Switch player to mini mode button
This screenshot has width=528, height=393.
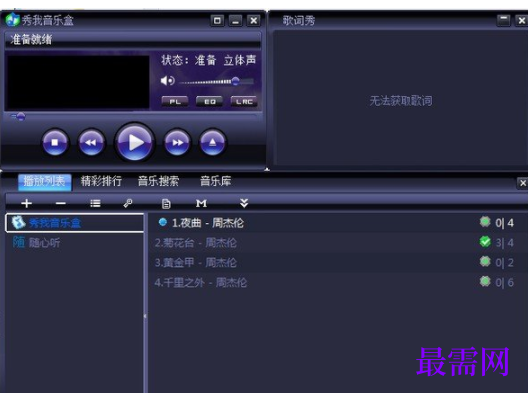pos(217,21)
